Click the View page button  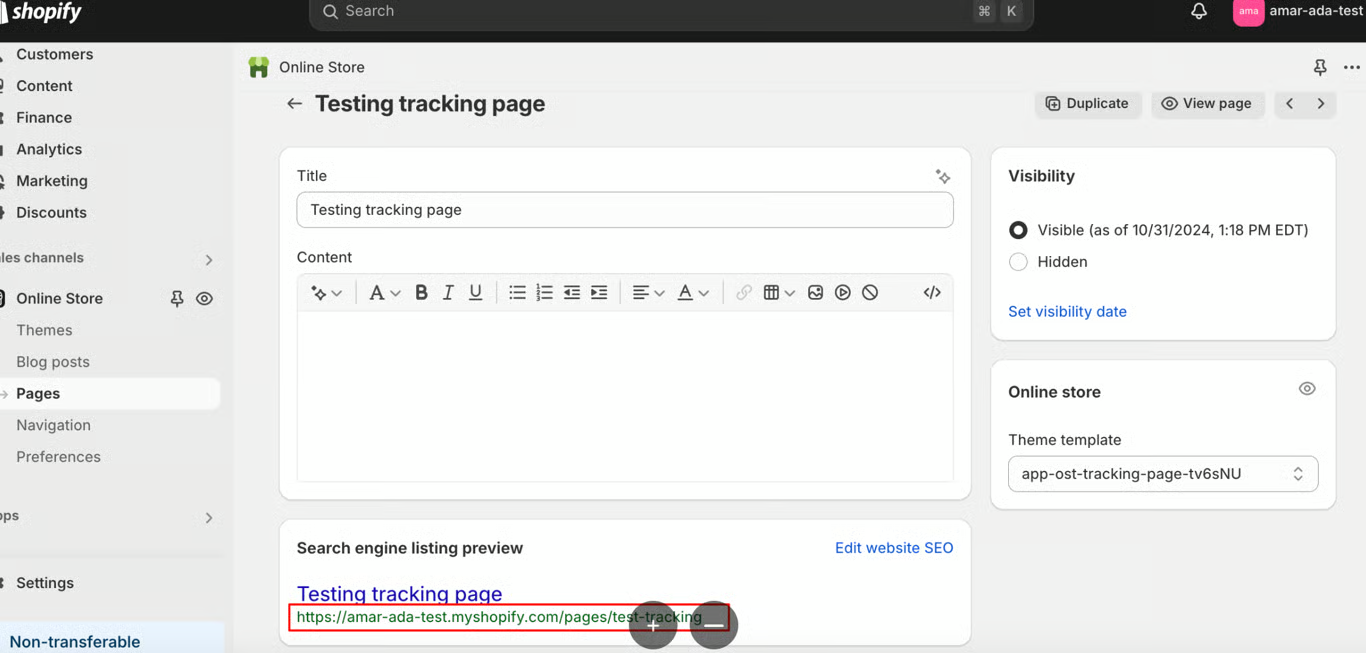click(1207, 103)
